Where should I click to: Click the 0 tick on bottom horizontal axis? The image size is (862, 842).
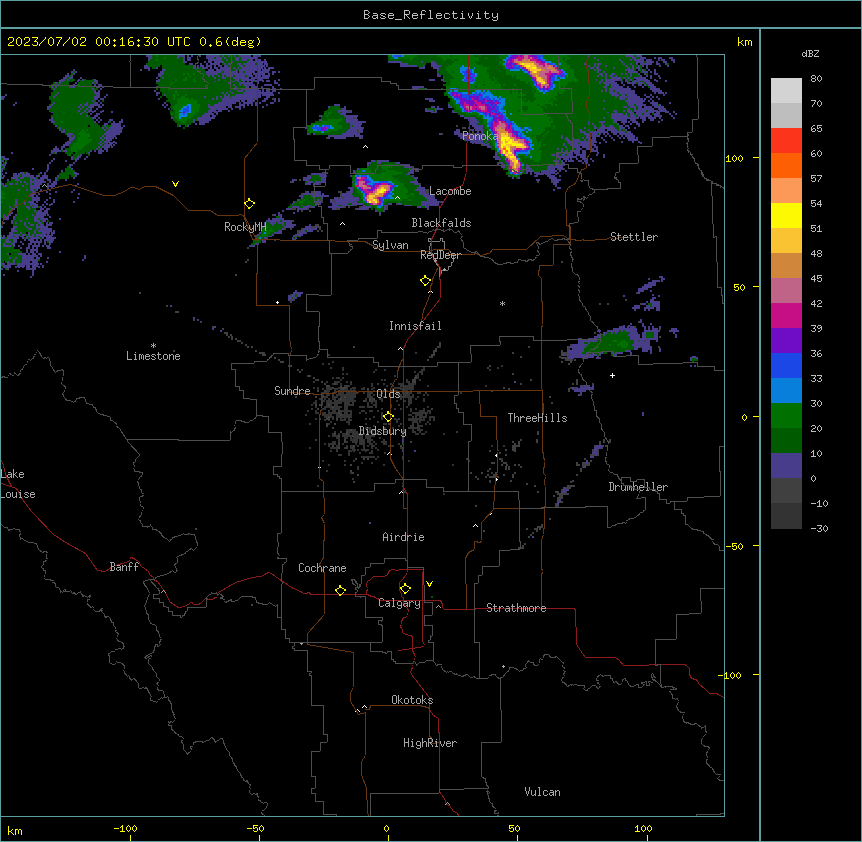[386, 828]
